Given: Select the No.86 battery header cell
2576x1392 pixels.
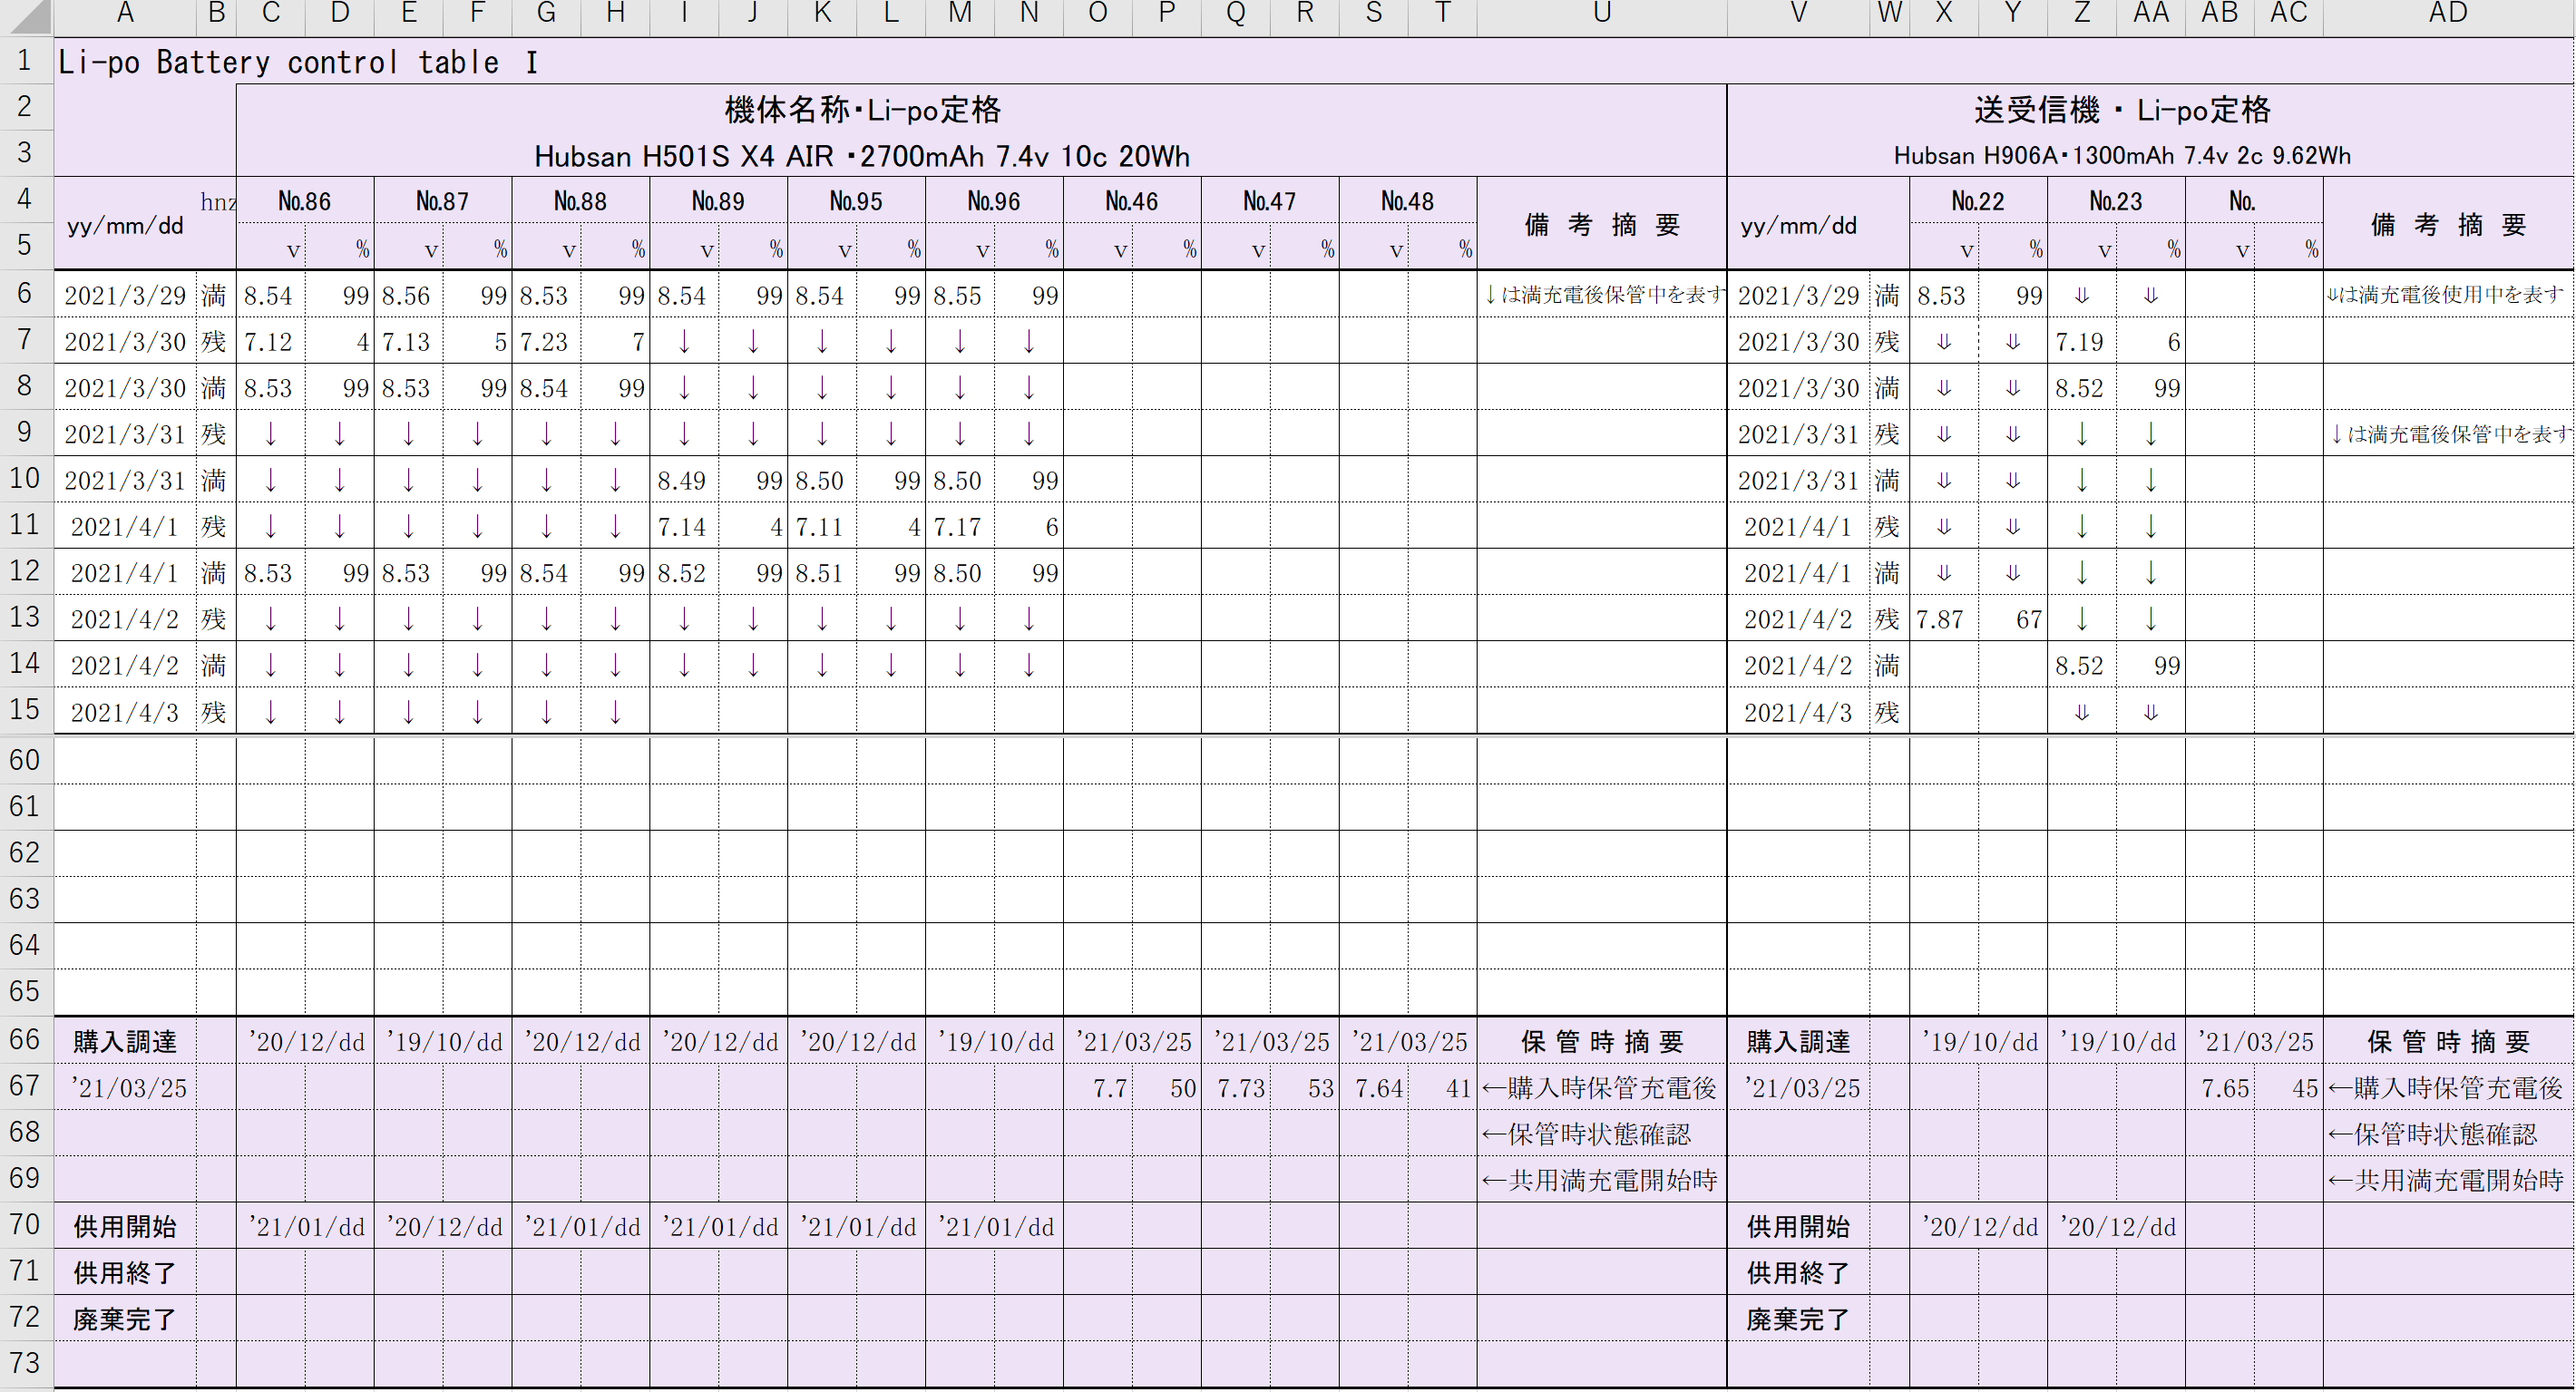Looking at the screenshot, I should (304, 201).
